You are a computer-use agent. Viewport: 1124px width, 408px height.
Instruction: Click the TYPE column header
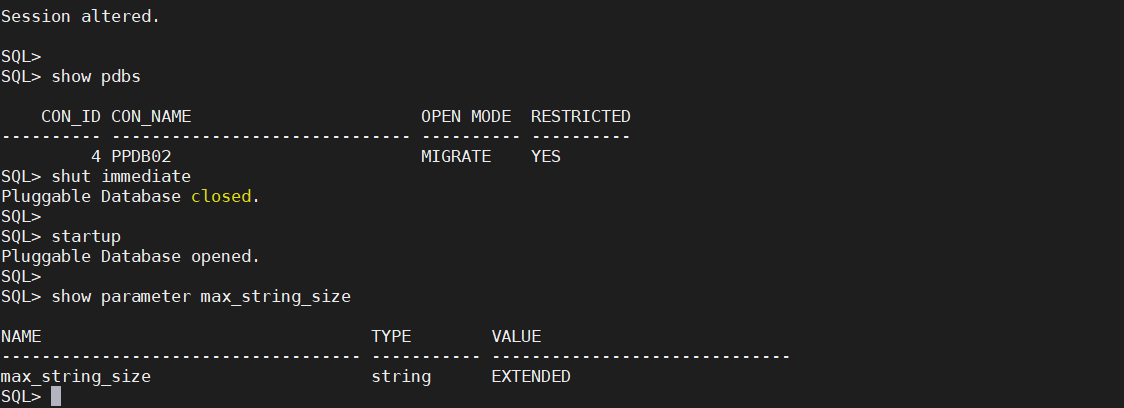pos(391,336)
